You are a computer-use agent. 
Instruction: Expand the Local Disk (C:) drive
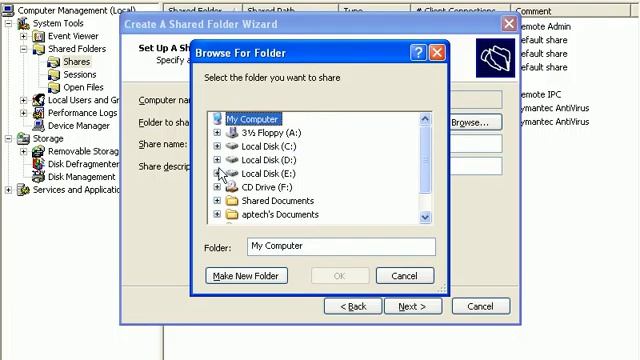coord(217,146)
